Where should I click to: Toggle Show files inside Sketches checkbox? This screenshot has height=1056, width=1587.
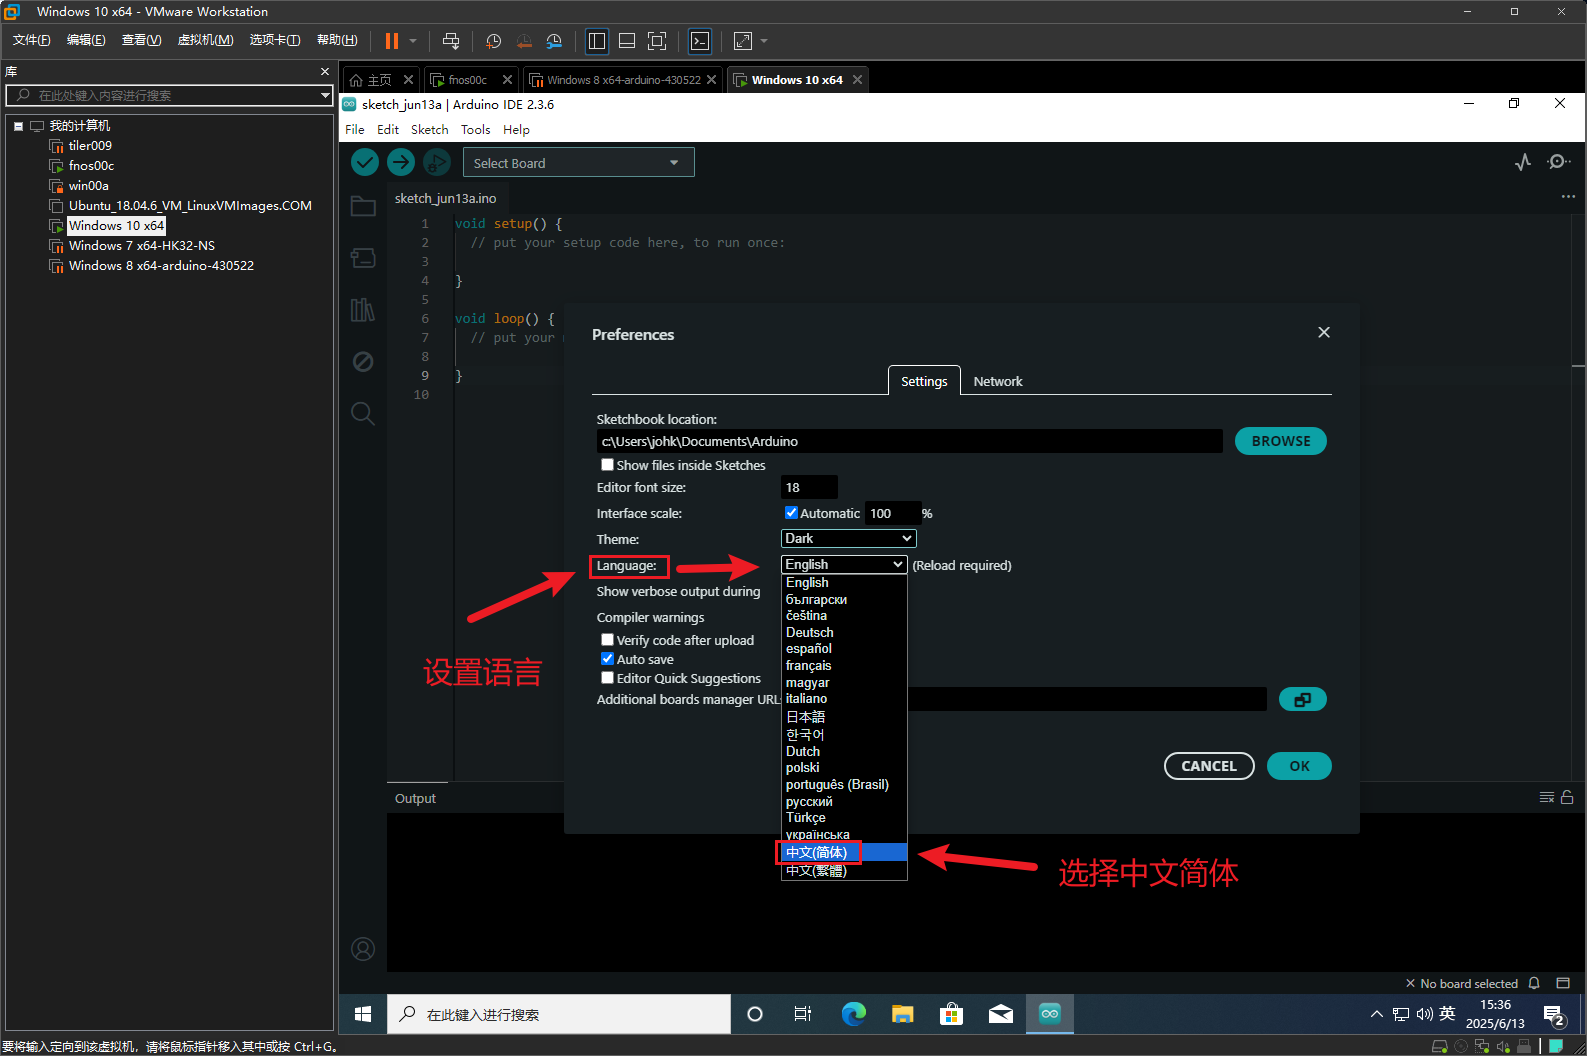click(607, 465)
